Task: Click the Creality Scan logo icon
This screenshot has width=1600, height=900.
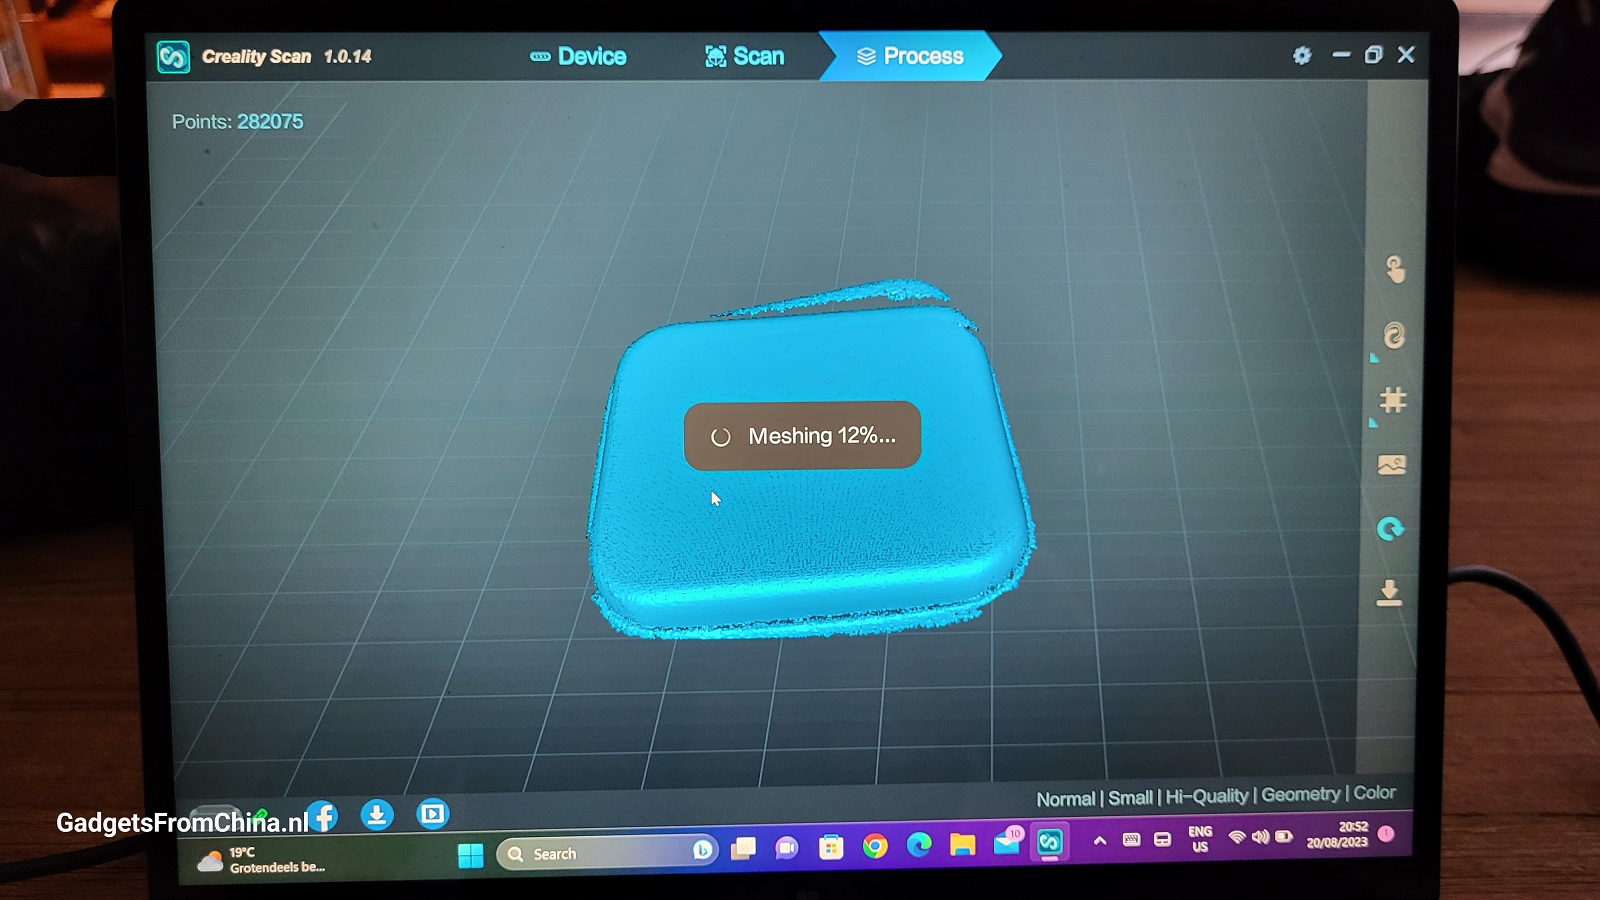Action: (173, 57)
